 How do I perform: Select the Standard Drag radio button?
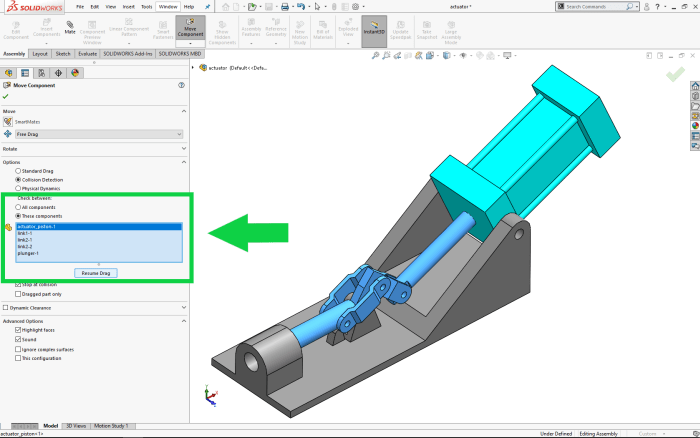click(x=18, y=171)
